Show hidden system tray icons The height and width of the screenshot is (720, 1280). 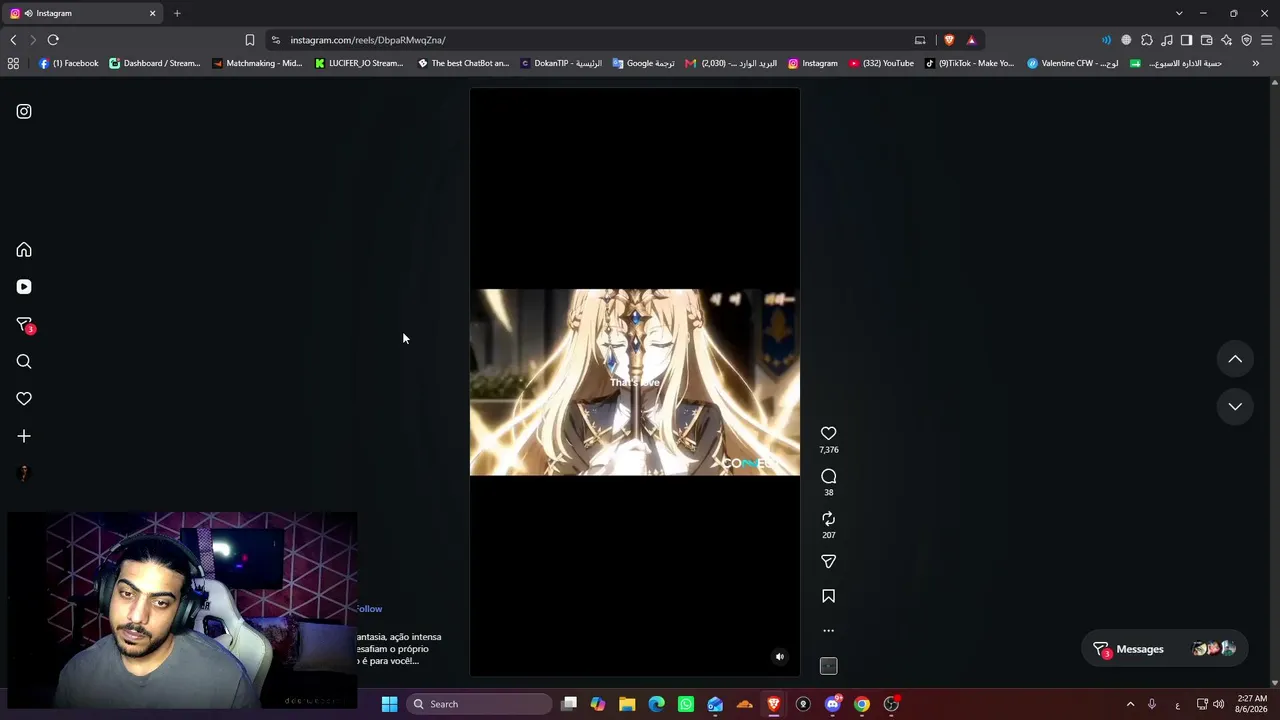[1130, 704]
